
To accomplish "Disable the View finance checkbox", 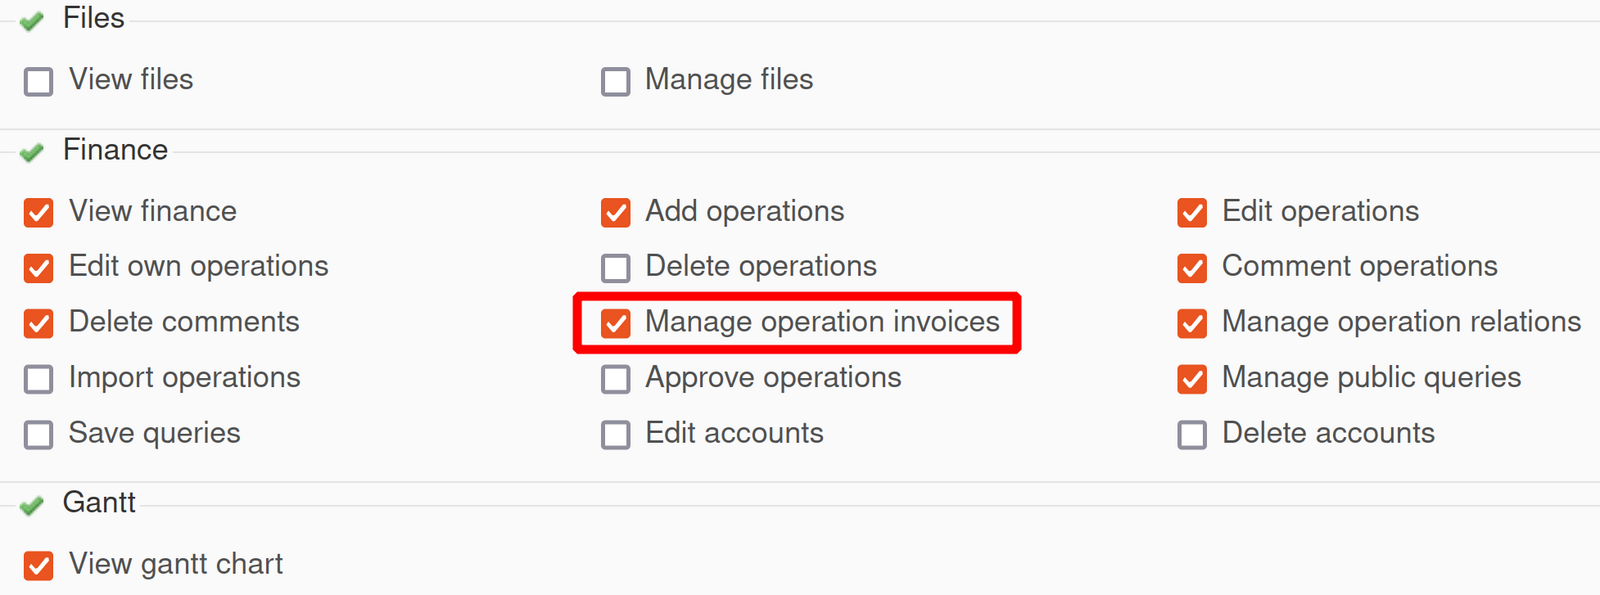I will 37,212.
